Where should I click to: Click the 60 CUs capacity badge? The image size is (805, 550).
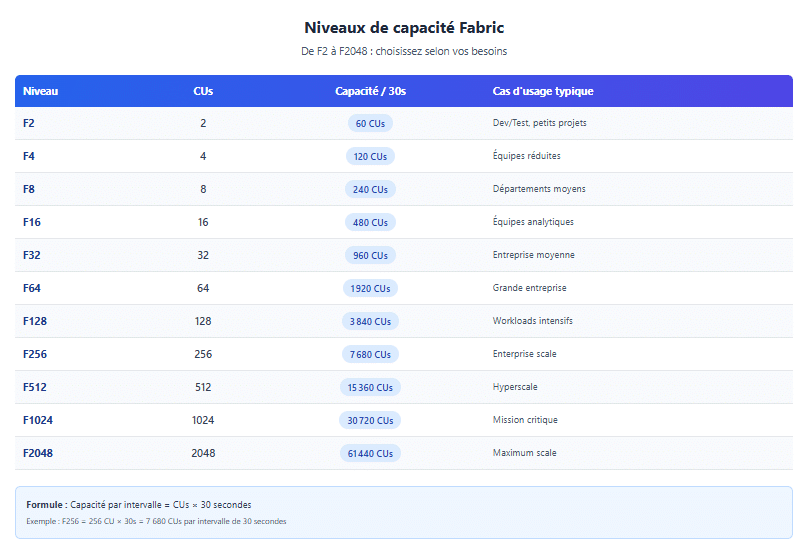(370, 124)
